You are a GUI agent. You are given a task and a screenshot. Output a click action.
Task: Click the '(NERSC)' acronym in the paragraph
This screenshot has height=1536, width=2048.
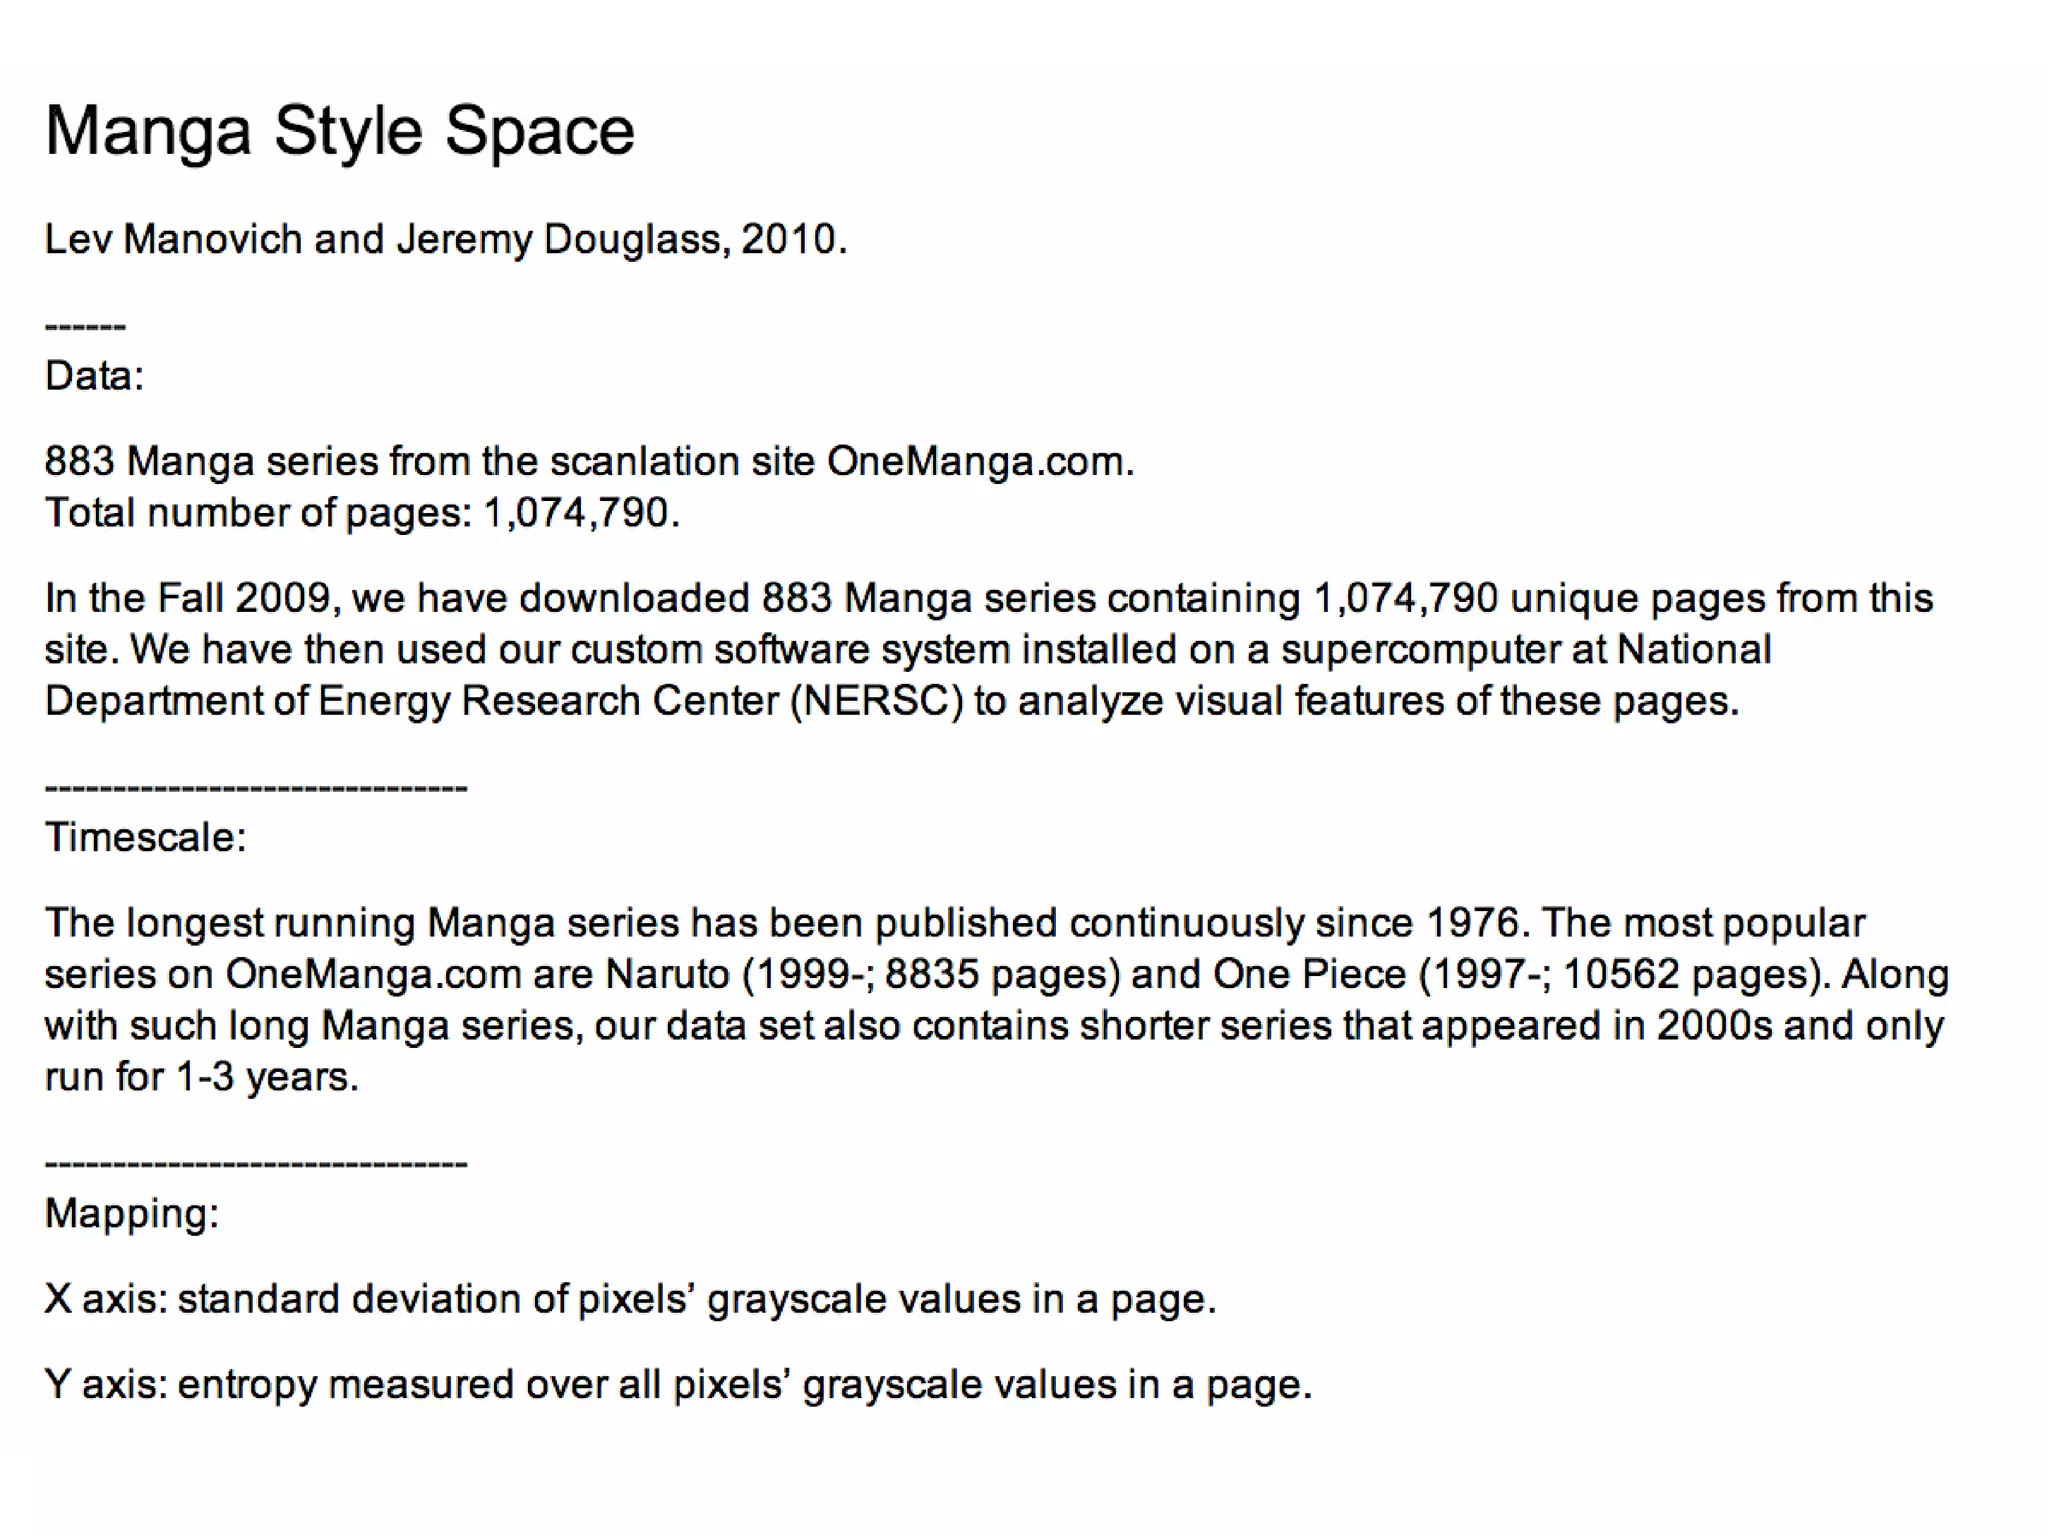[876, 701]
